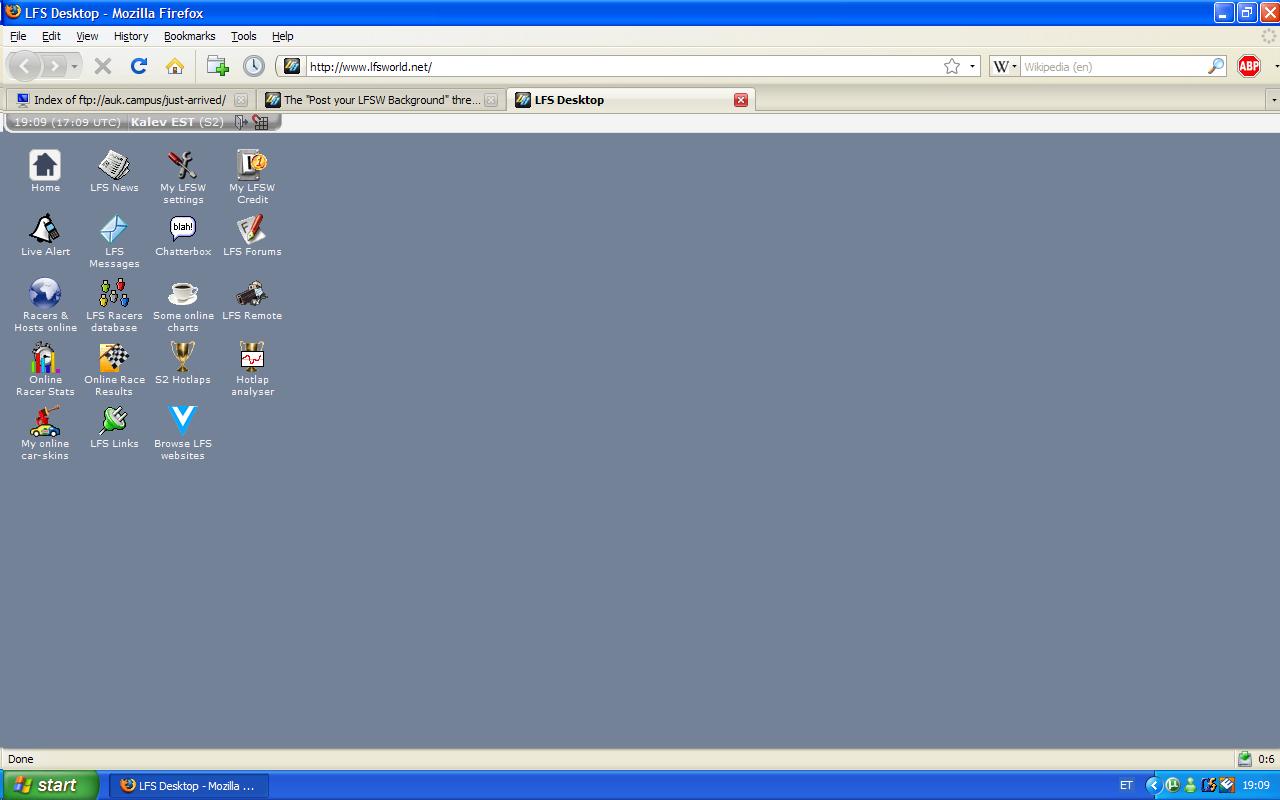The width and height of the screenshot is (1280, 800).
Task: Click the browser forward arrow button
Action: pos(54,66)
